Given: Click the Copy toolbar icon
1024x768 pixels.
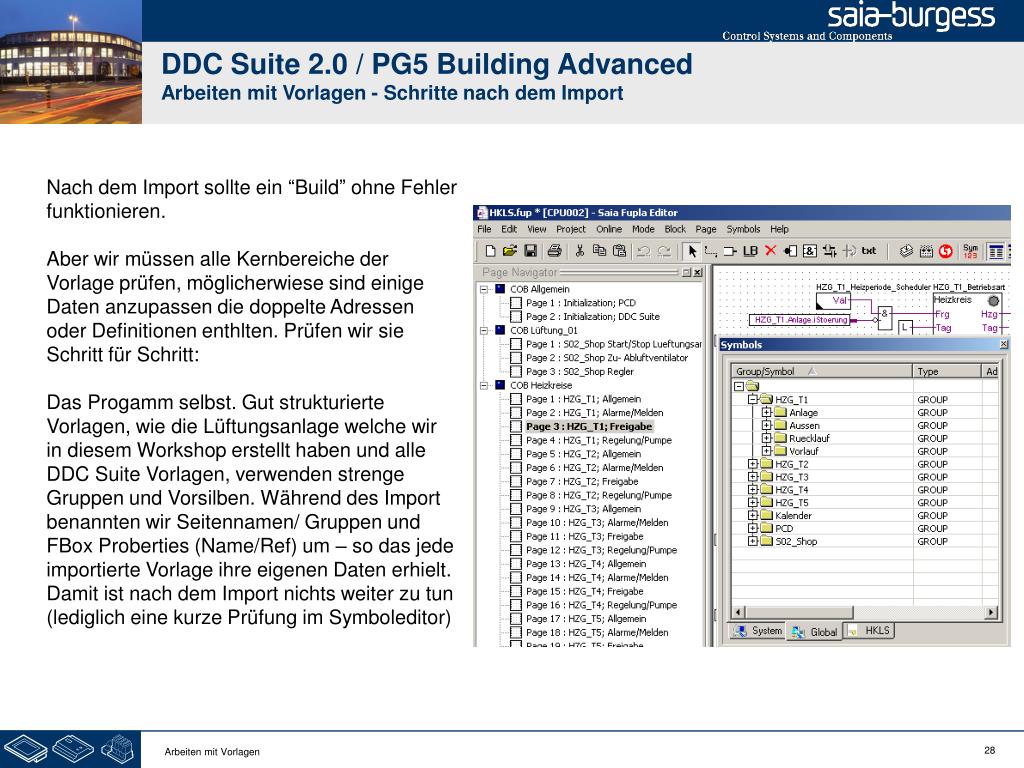Looking at the screenshot, I should coord(599,251).
